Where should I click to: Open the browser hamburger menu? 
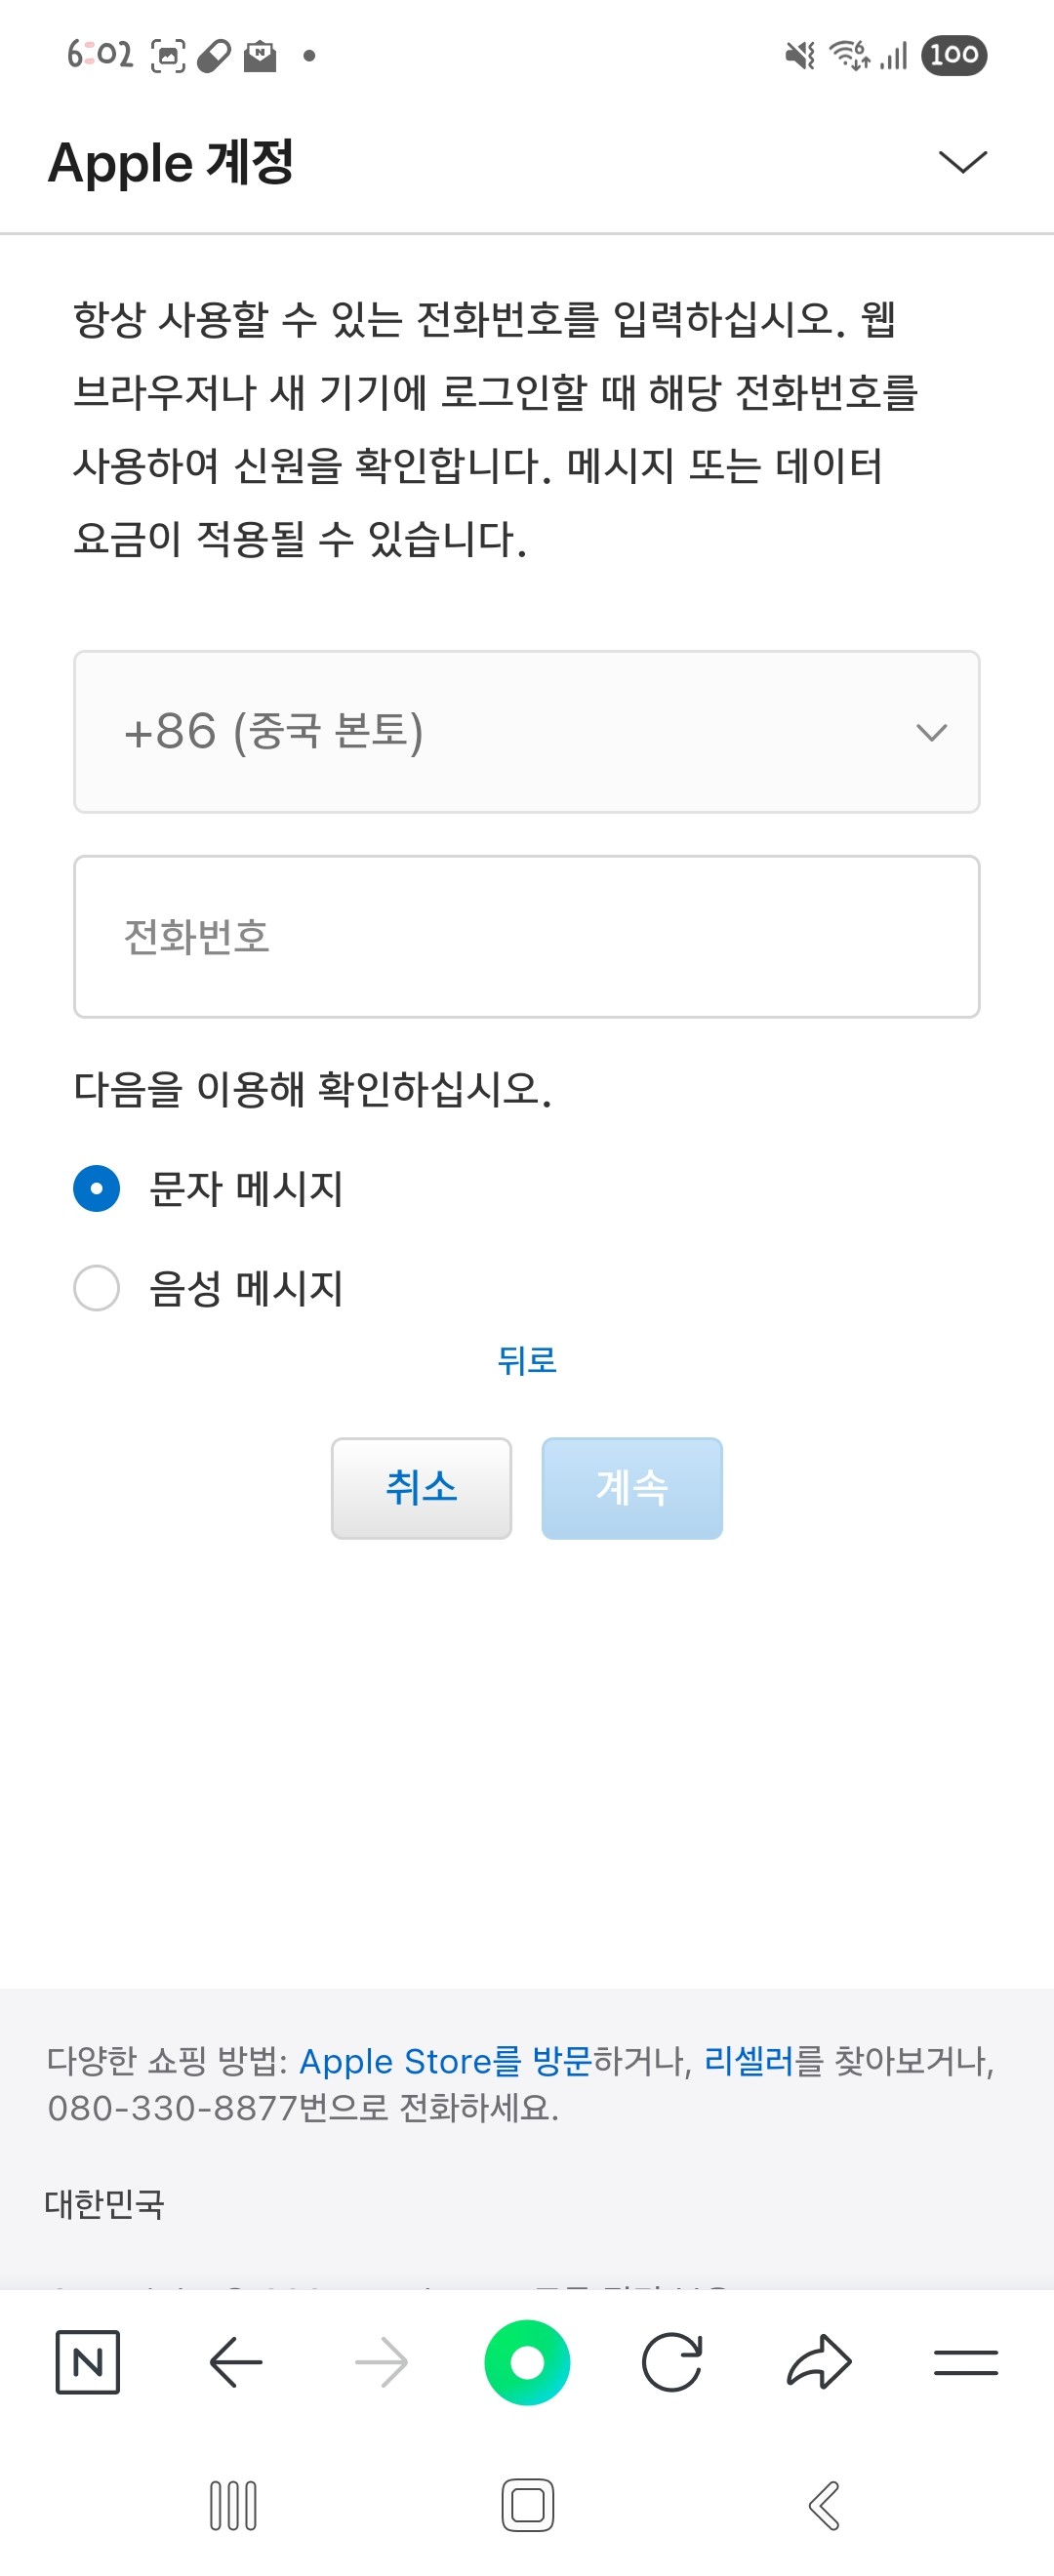pos(965,2362)
